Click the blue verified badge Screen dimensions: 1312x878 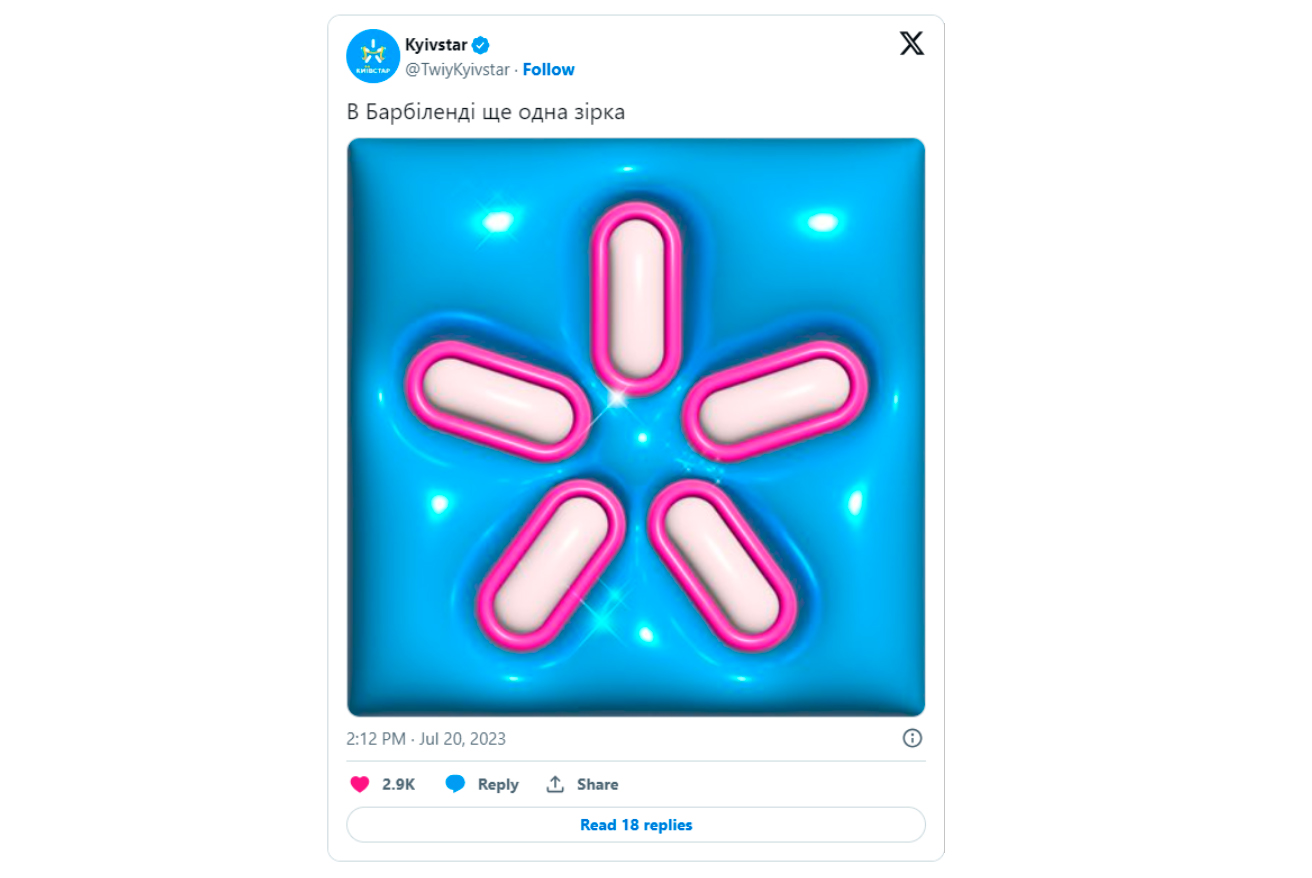click(481, 44)
